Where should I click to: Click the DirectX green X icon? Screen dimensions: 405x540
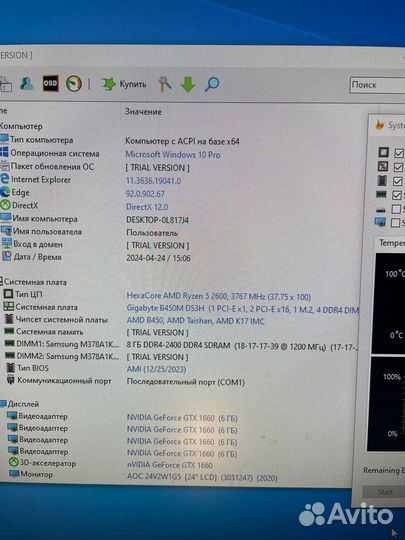coord(6,205)
